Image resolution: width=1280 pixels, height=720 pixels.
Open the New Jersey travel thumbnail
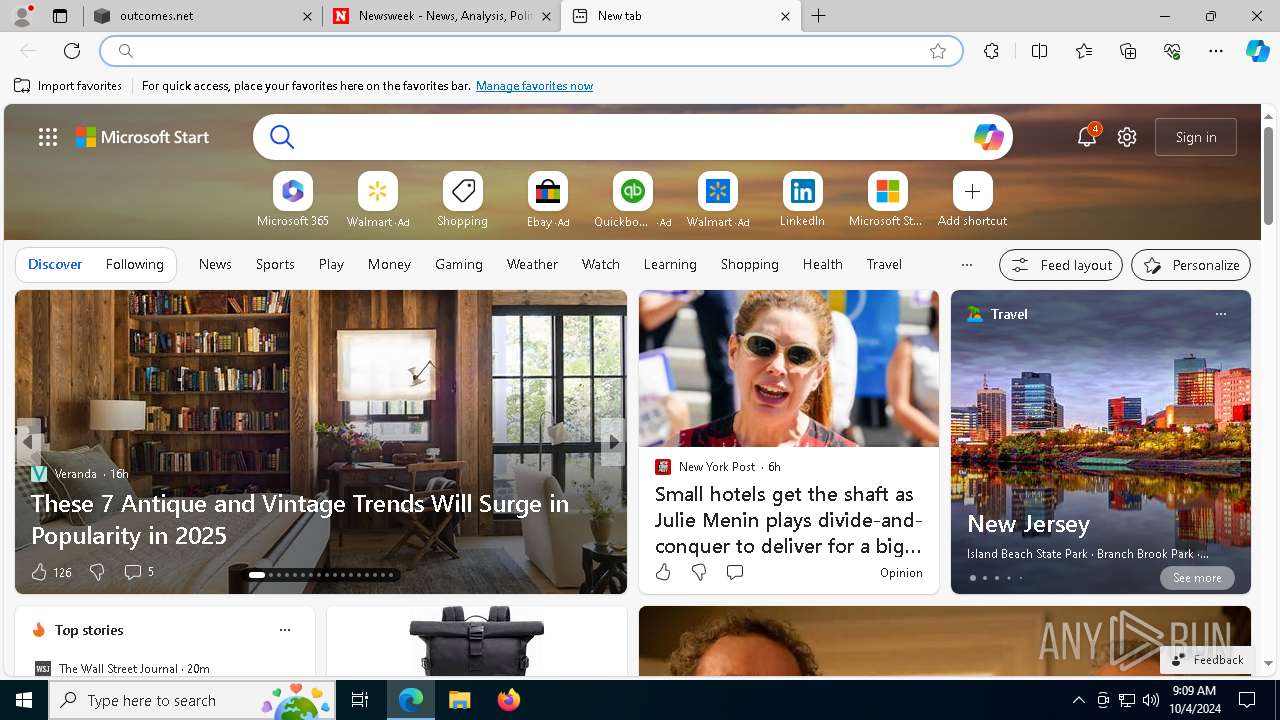point(1101,442)
